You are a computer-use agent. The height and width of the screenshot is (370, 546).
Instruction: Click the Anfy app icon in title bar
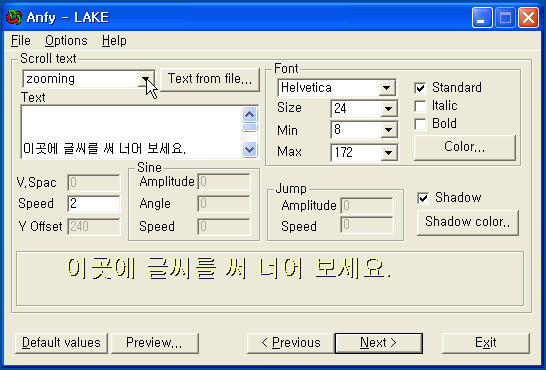pos(14,17)
